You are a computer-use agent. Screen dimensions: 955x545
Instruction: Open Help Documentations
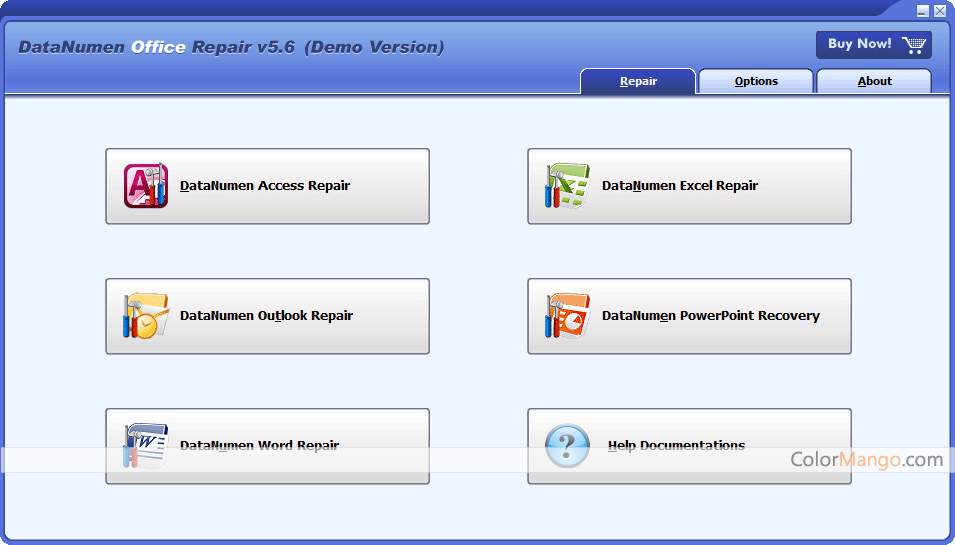tap(689, 446)
